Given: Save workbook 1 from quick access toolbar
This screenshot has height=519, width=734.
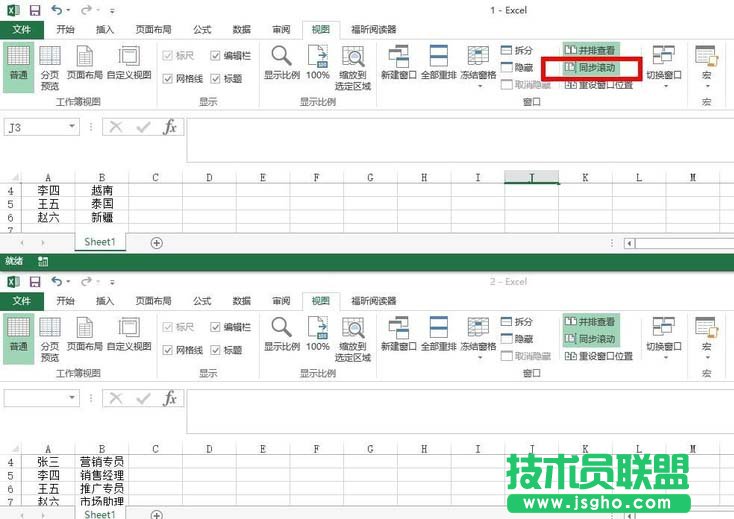Looking at the screenshot, I should [x=35, y=10].
